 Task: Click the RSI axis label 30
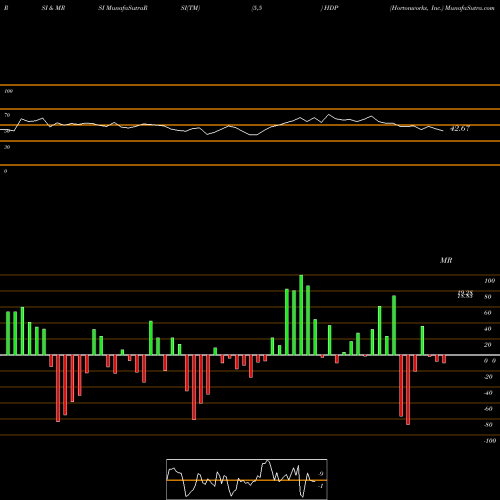7,147
